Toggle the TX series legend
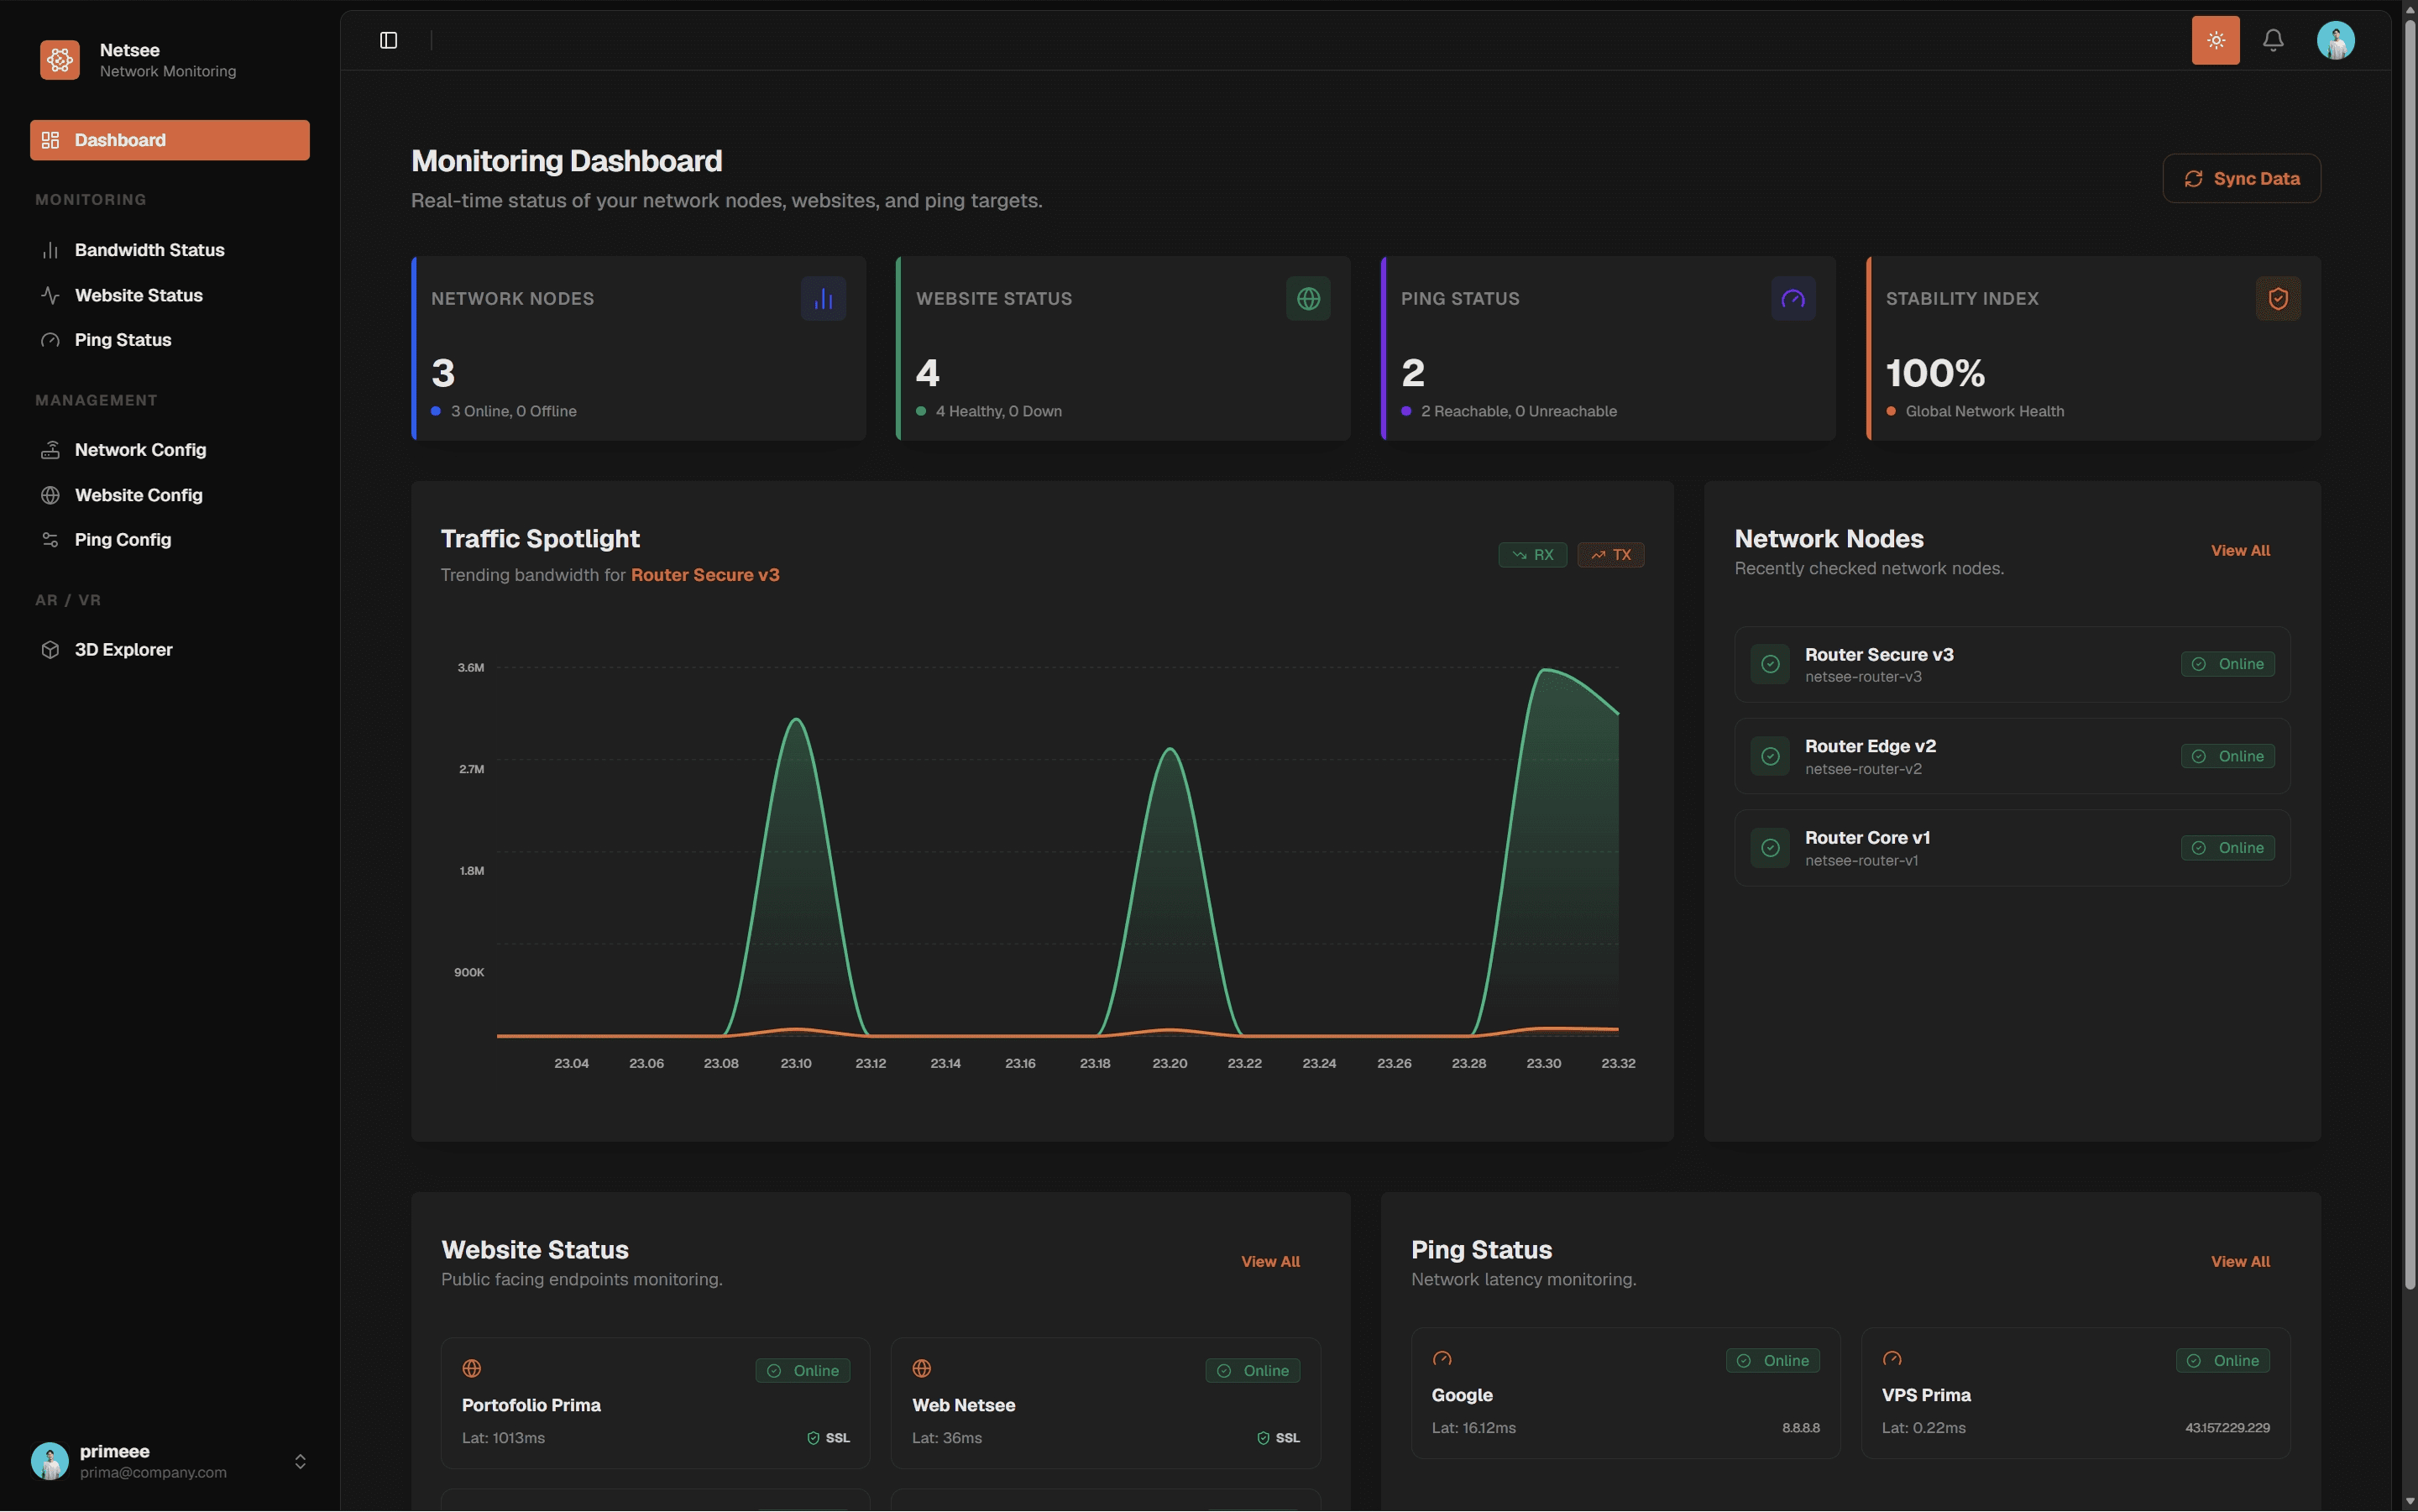This screenshot has width=2418, height=1512. (1610, 555)
